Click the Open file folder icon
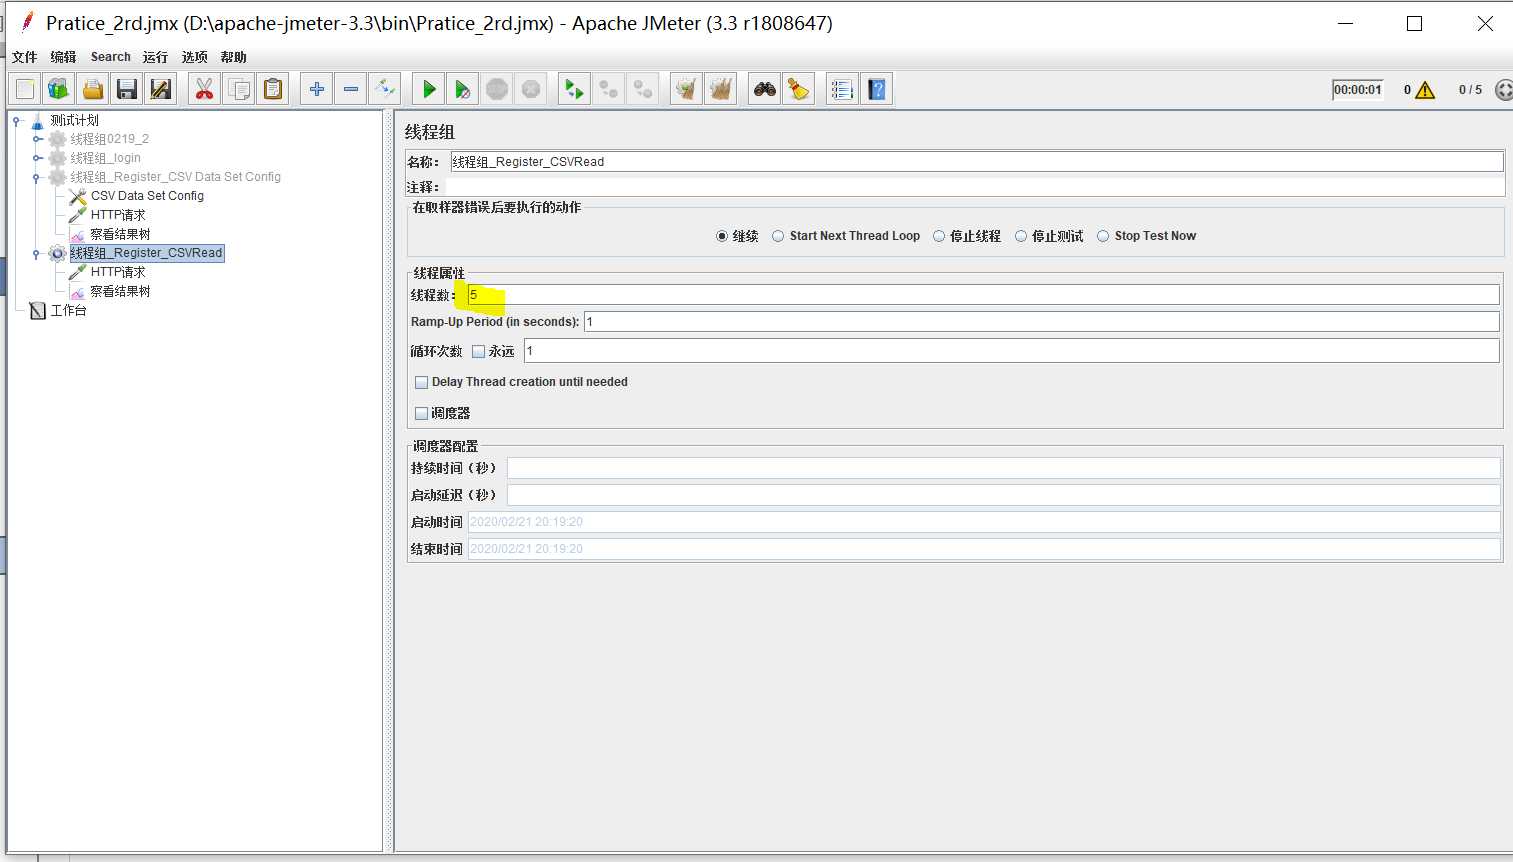1513x862 pixels. pyautogui.click(x=93, y=89)
